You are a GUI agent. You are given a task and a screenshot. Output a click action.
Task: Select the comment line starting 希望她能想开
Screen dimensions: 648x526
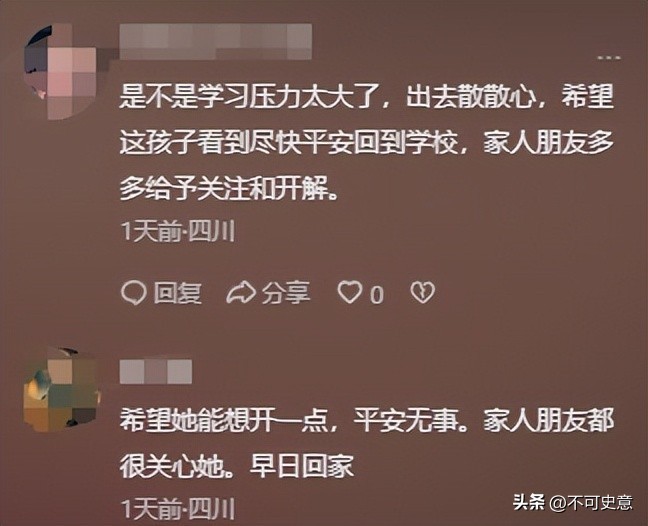point(367,421)
